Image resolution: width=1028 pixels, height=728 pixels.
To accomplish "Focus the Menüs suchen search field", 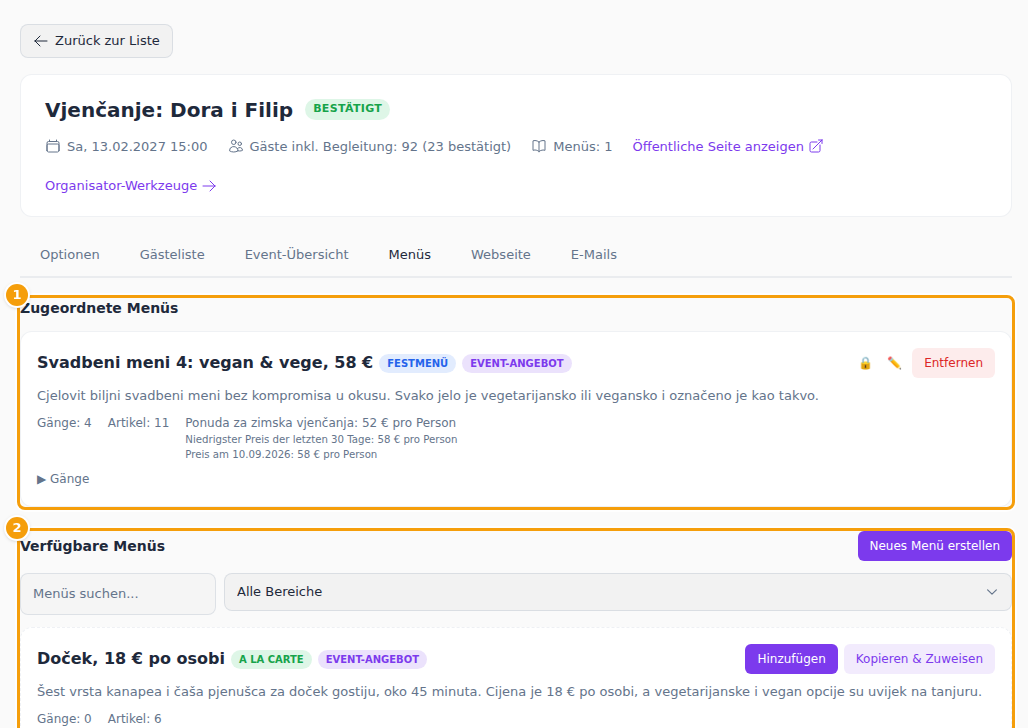I will tap(118, 594).
